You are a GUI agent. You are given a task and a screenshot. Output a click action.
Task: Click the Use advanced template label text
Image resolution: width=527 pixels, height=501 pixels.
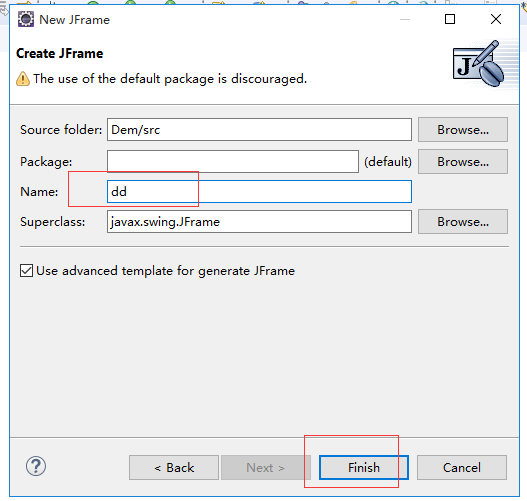point(165,271)
